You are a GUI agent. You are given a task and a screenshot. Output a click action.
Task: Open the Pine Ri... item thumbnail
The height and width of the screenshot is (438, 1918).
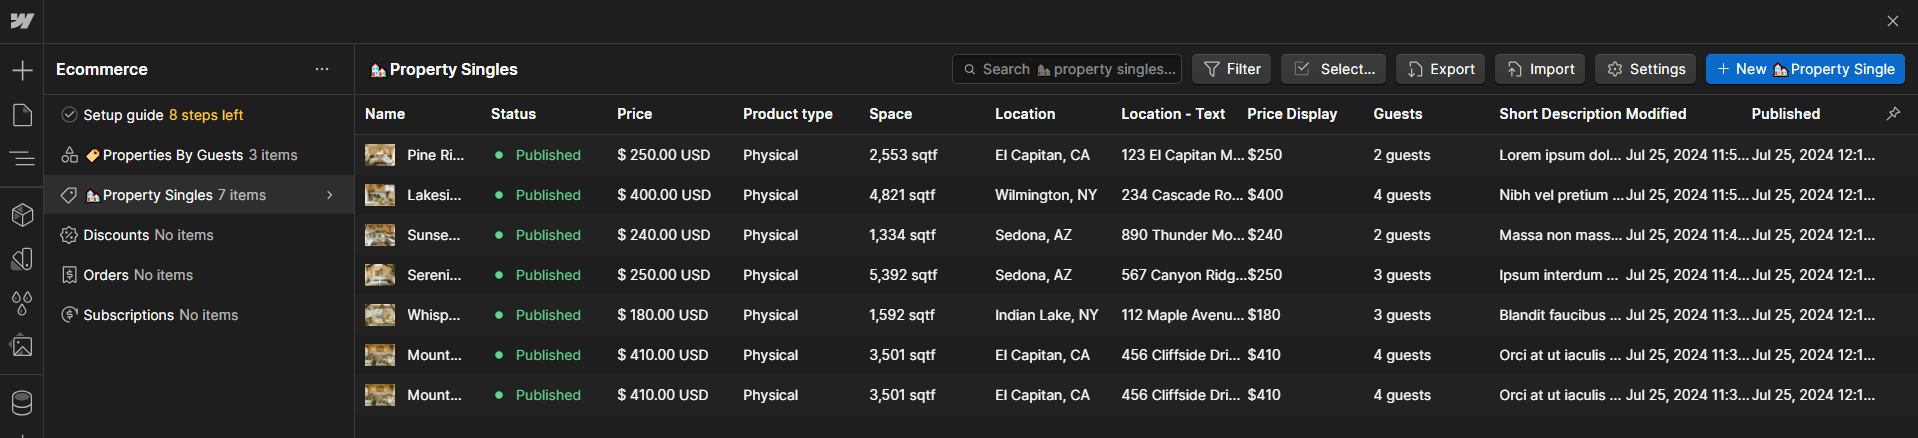[x=380, y=155]
